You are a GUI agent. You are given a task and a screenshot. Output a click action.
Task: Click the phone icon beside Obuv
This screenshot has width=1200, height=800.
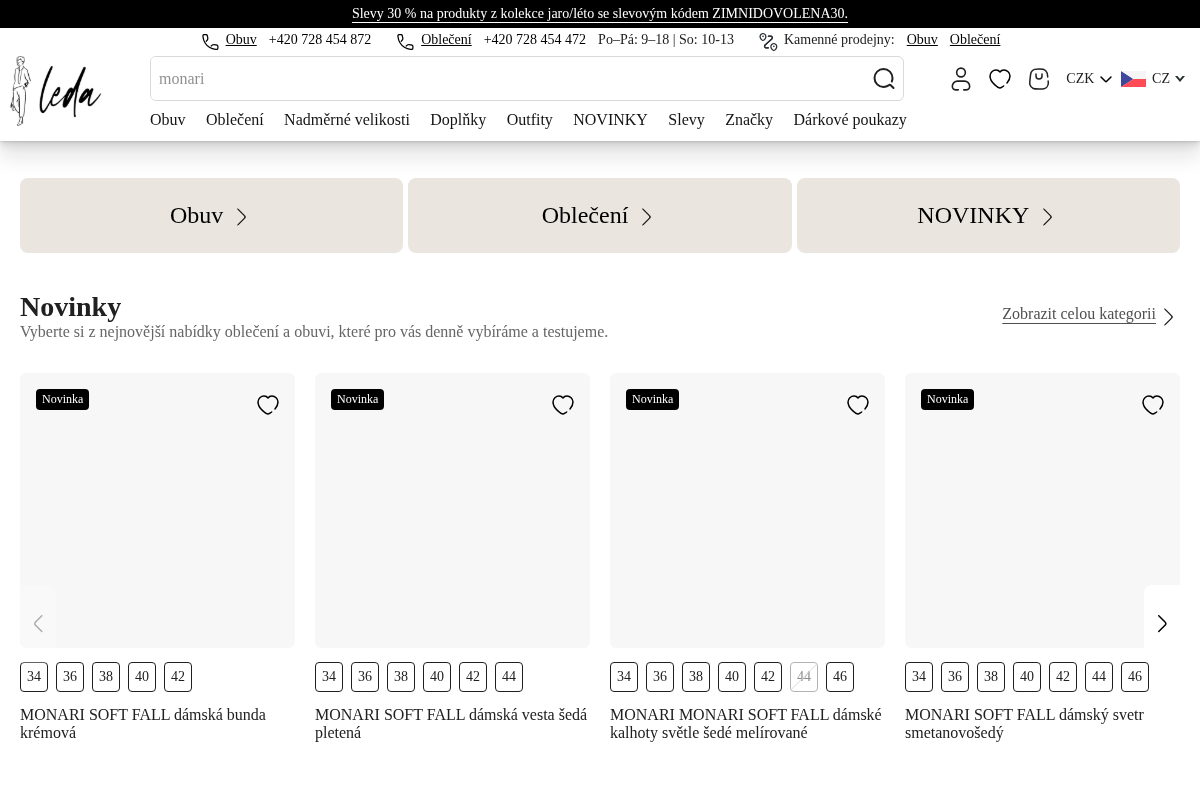coord(210,41)
